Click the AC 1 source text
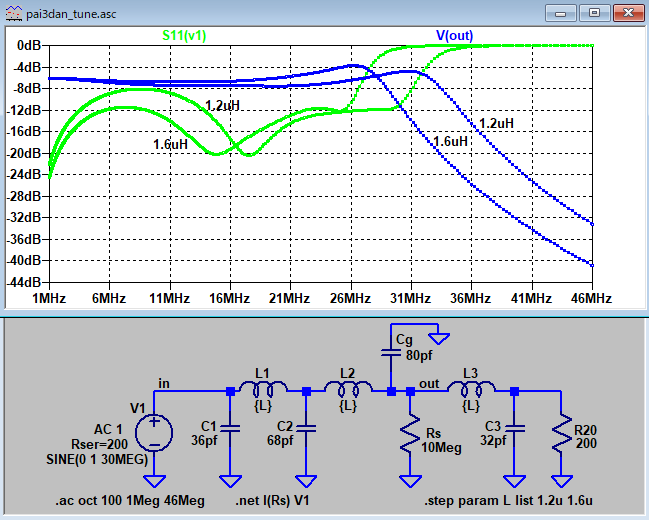 click(108, 429)
